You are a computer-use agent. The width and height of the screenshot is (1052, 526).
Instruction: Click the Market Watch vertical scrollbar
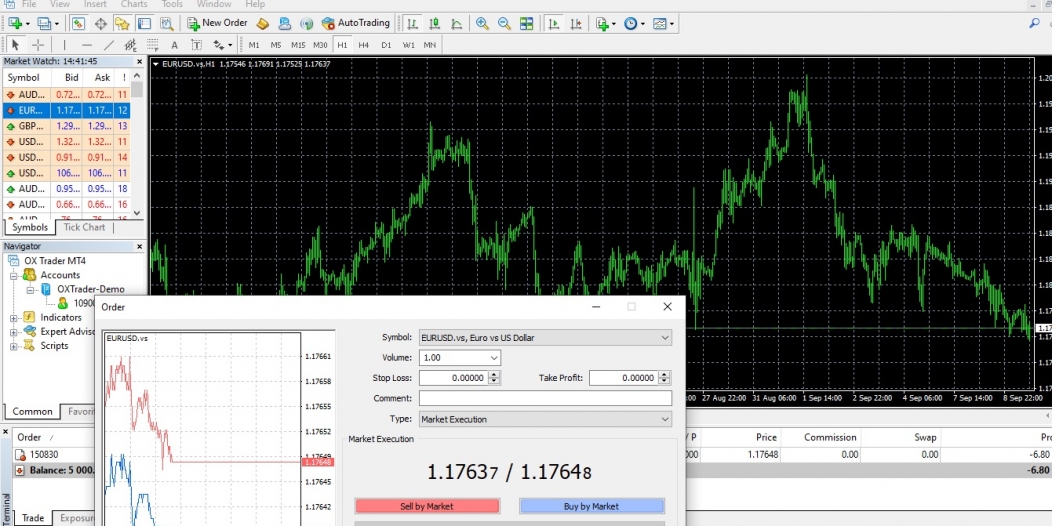[x=138, y=144]
